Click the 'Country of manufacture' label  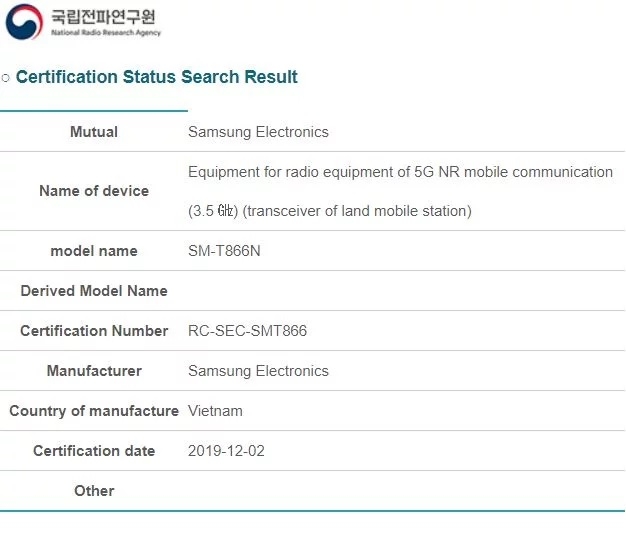pyautogui.click(x=94, y=411)
